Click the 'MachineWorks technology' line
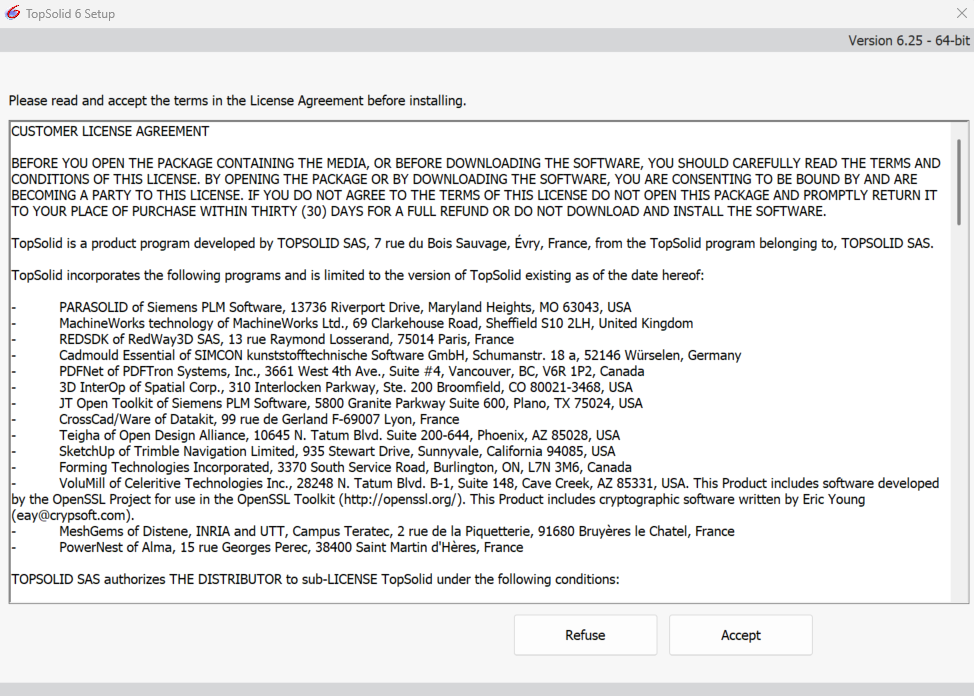This screenshot has width=974, height=696. (376, 323)
